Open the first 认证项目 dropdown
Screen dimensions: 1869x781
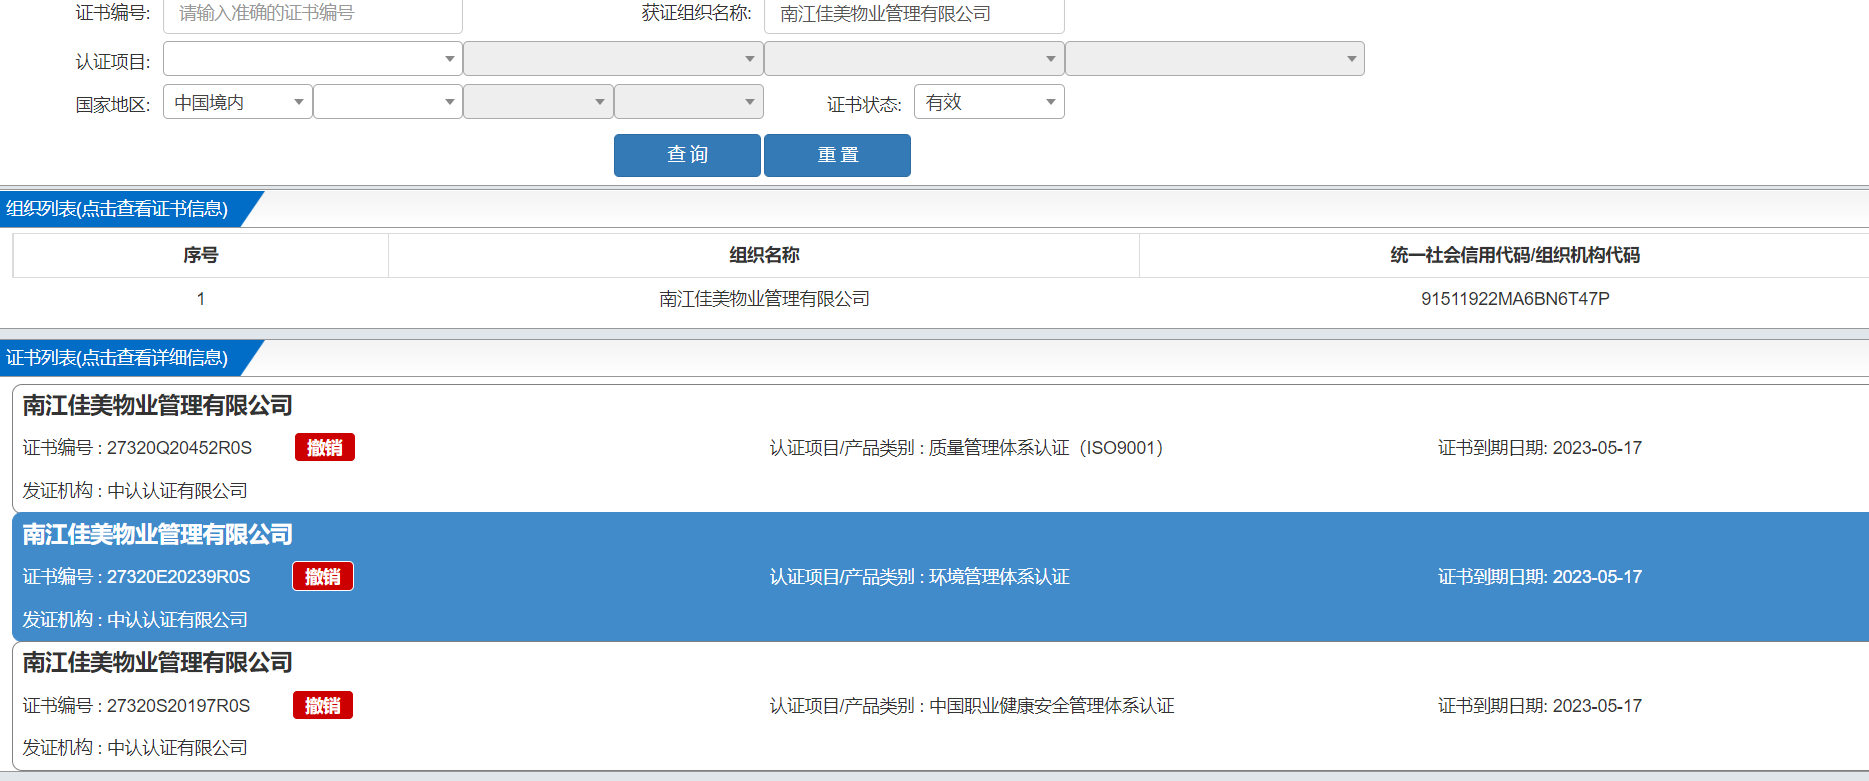(312, 59)
